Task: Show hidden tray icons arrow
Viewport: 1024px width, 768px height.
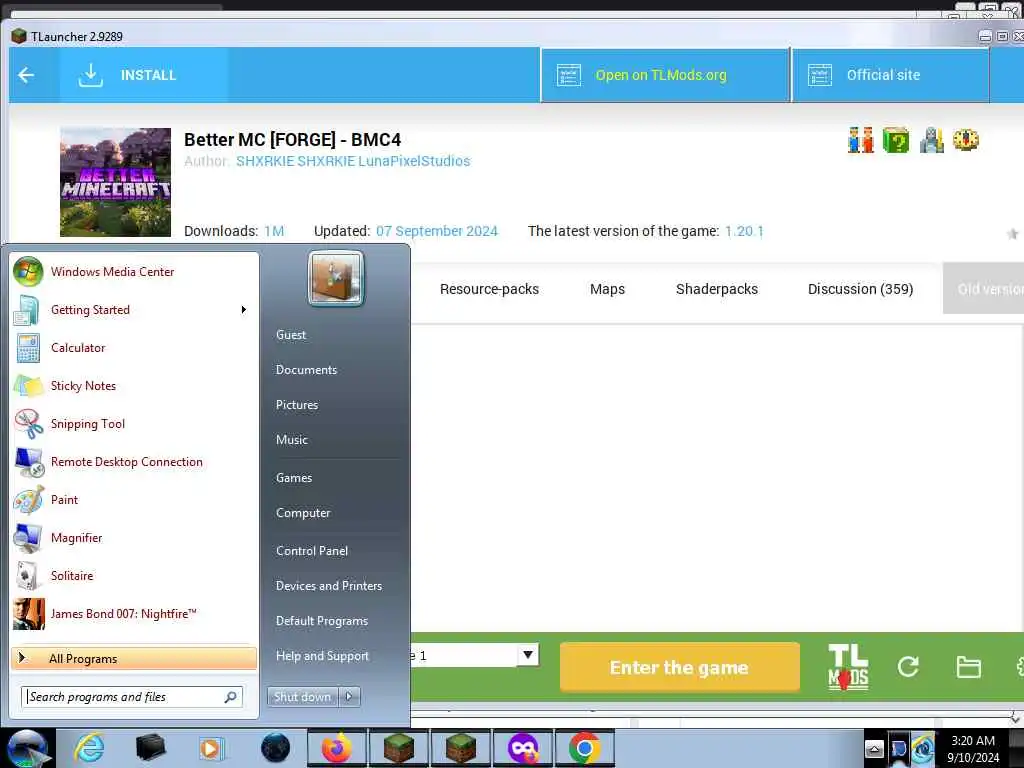Action: pos(874,749)
